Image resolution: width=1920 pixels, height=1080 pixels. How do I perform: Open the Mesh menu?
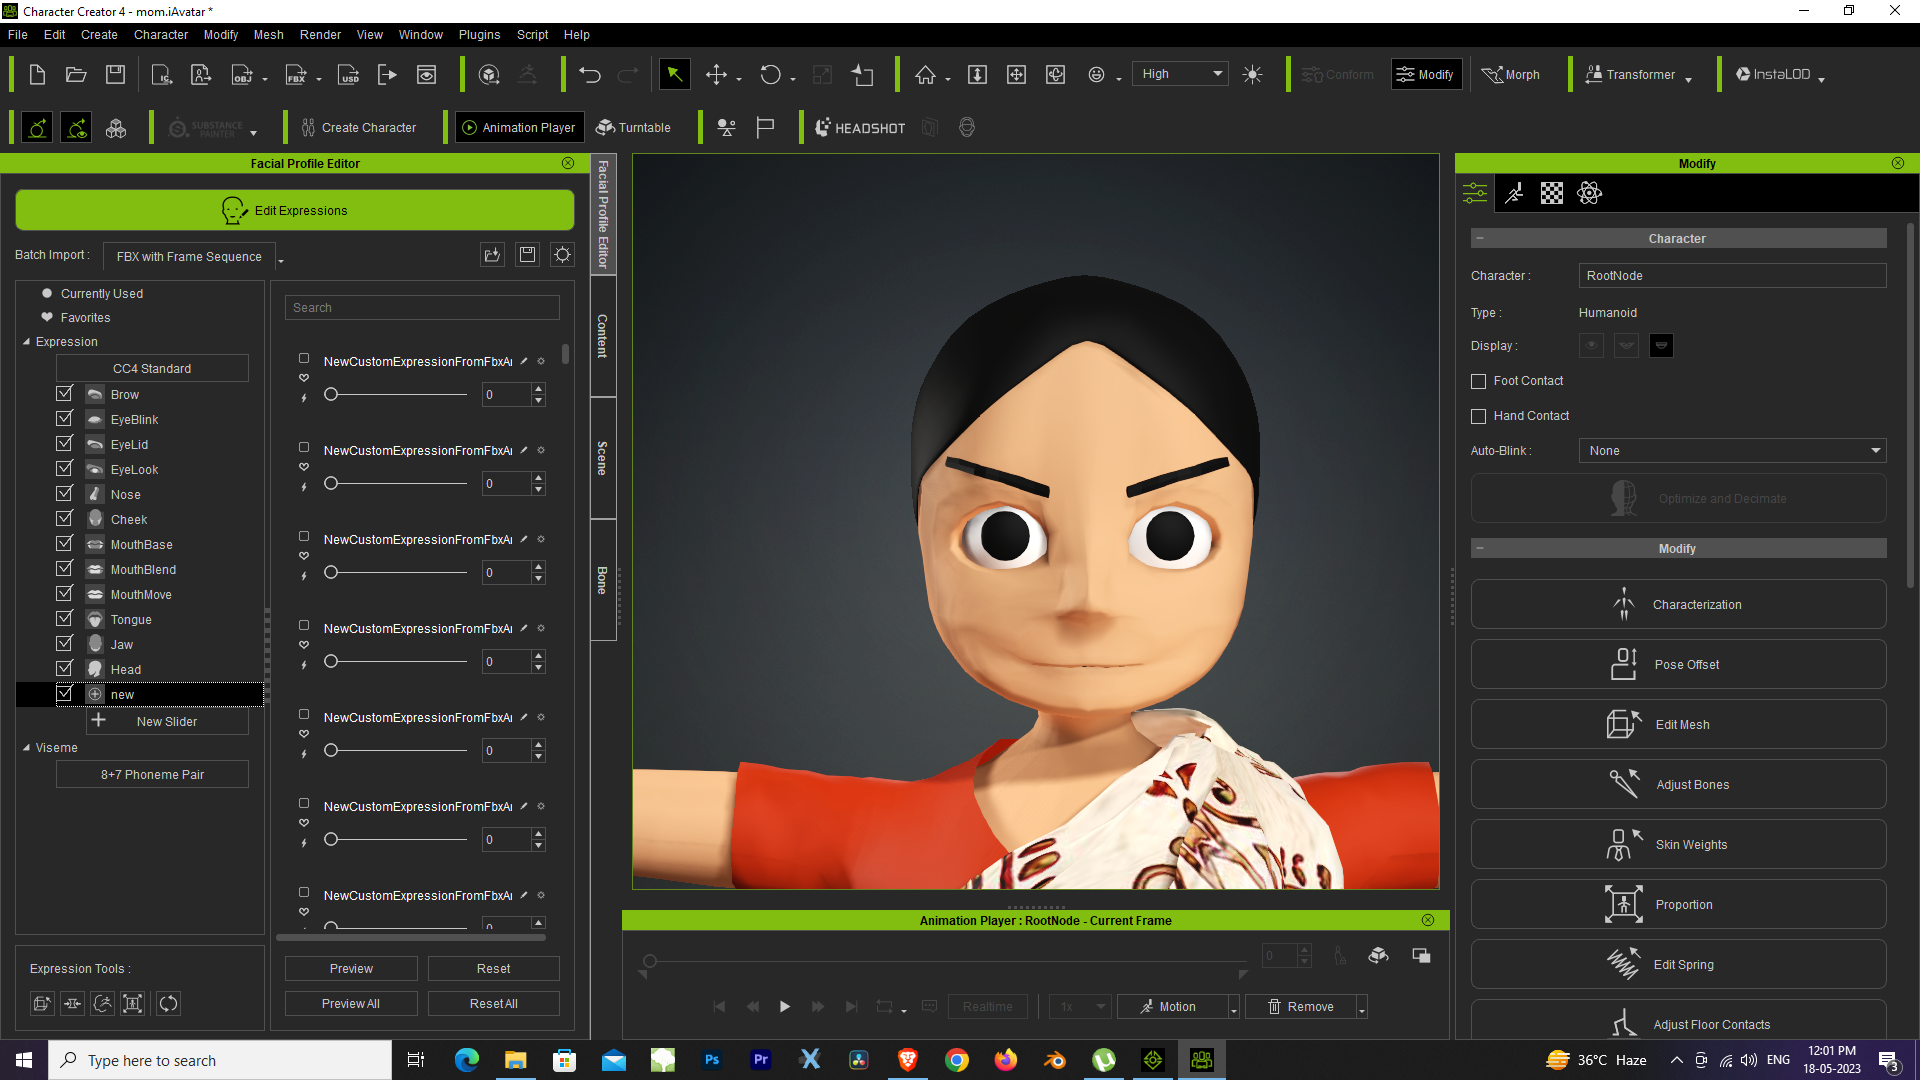coord(268,35)
